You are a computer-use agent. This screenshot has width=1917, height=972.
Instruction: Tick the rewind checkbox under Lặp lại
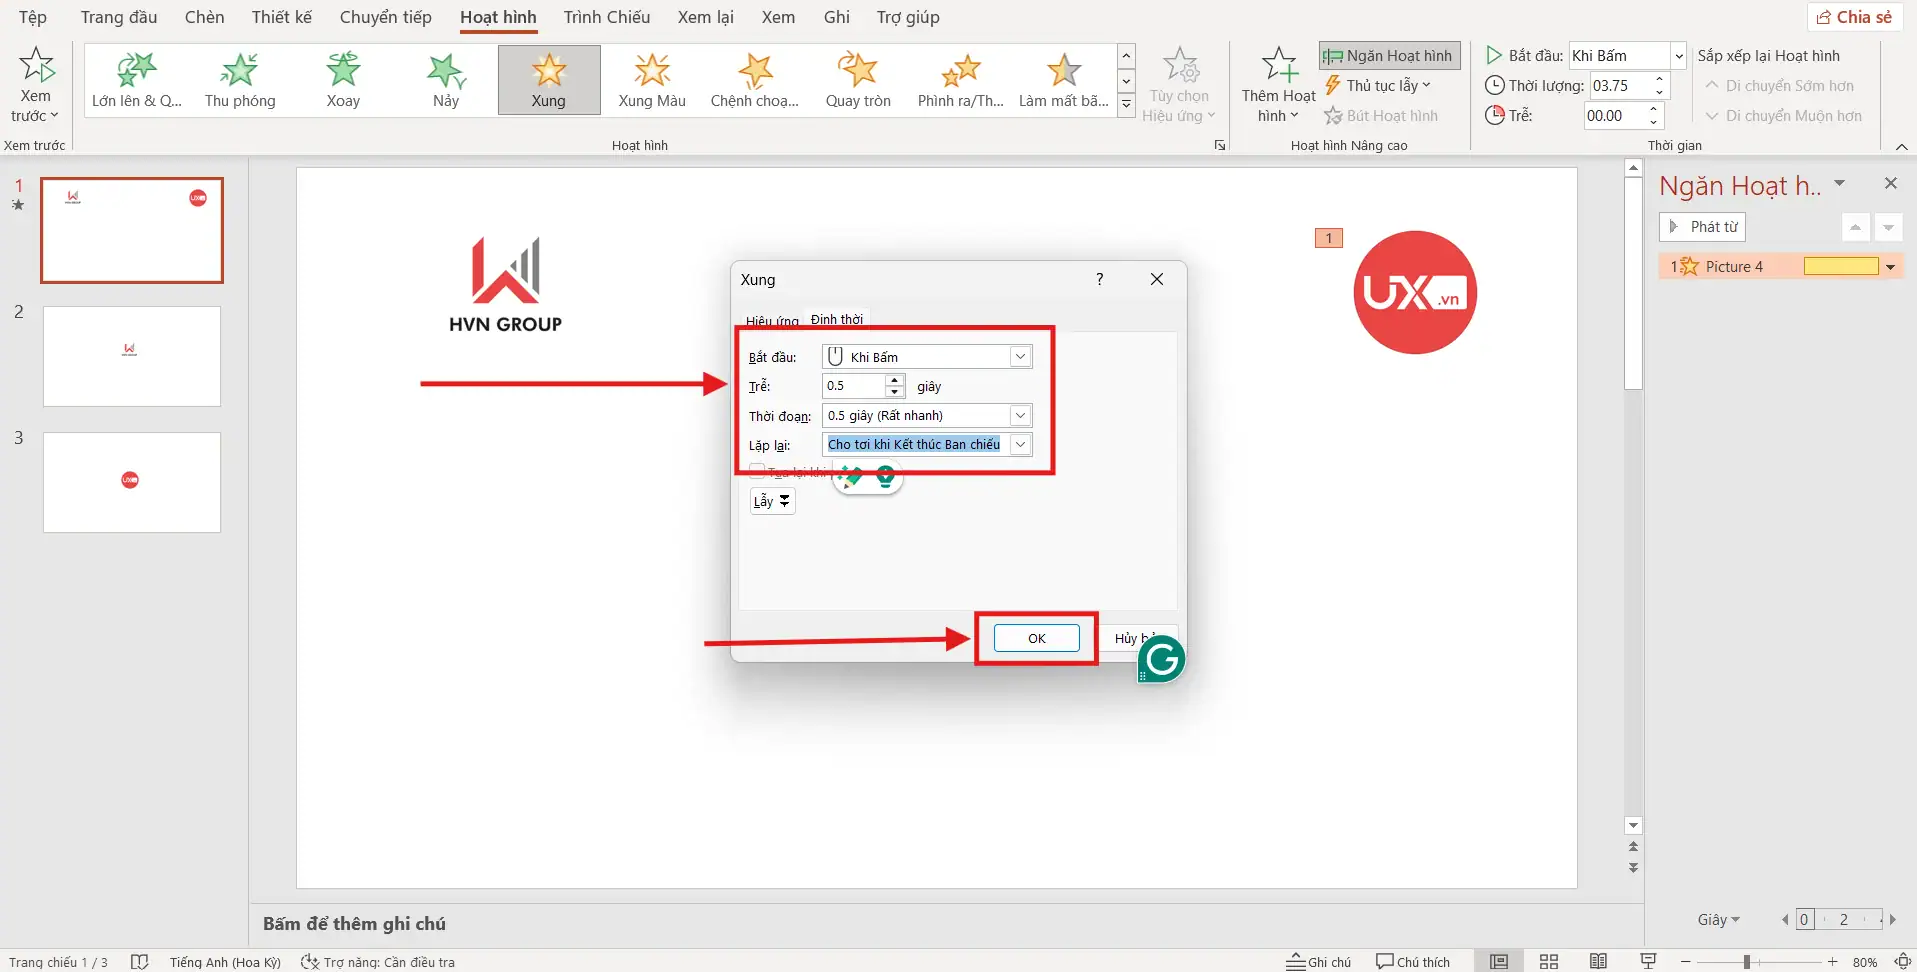point(757,472)
